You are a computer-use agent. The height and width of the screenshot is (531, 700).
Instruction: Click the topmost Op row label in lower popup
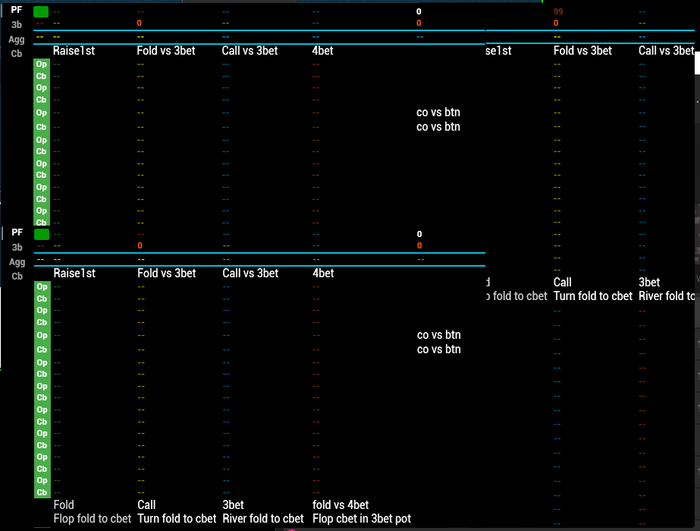(x=42, y=287)
